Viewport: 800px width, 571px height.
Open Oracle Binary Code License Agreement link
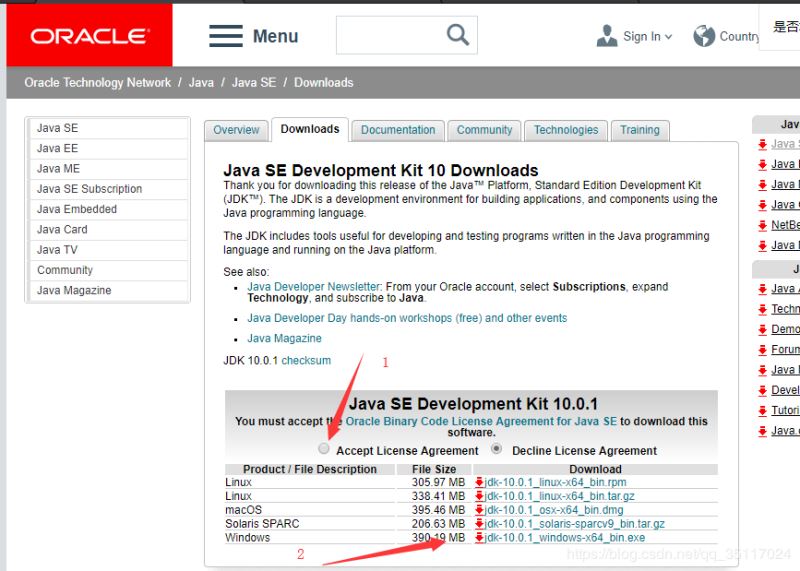(x=481, y=421)
